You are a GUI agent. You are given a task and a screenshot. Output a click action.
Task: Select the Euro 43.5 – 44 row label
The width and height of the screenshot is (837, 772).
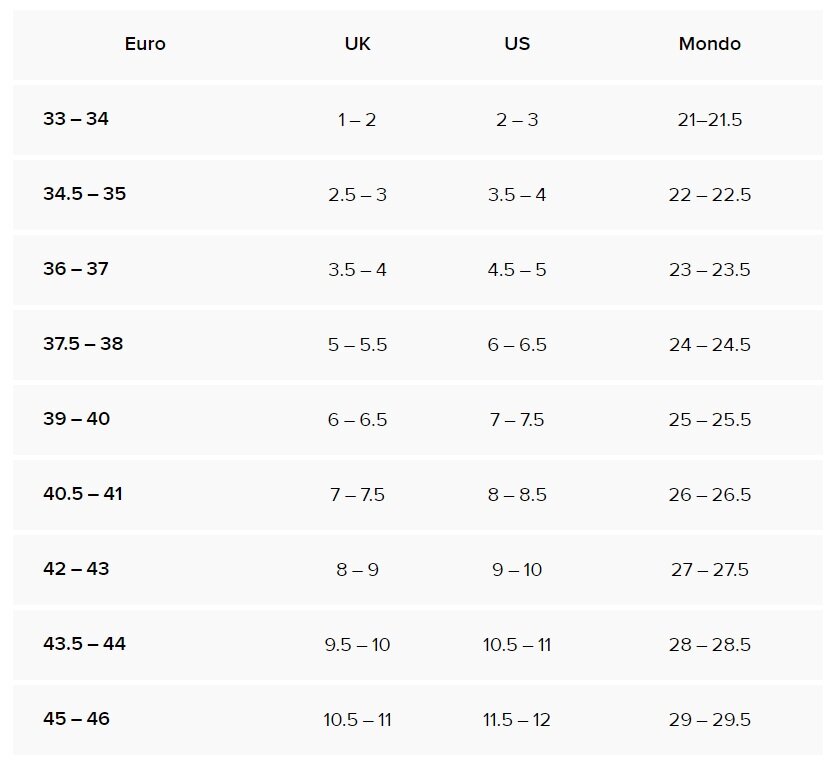[84, 644]
